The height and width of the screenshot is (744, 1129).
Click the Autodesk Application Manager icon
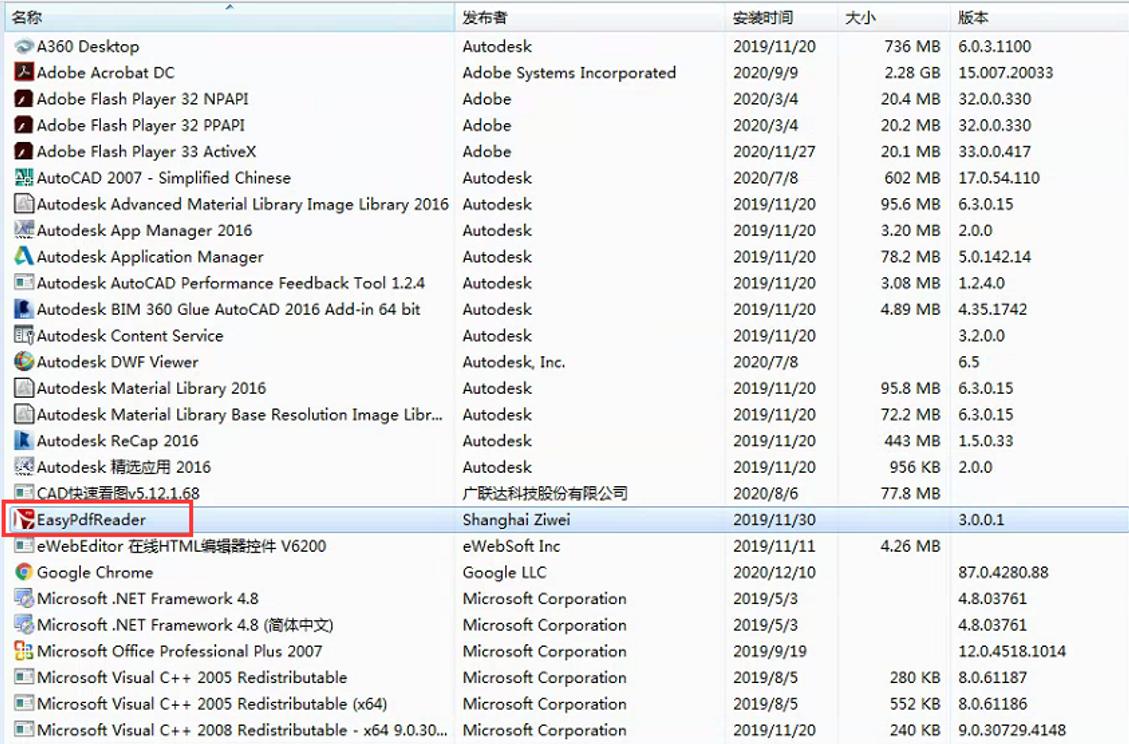coord(22,256)
